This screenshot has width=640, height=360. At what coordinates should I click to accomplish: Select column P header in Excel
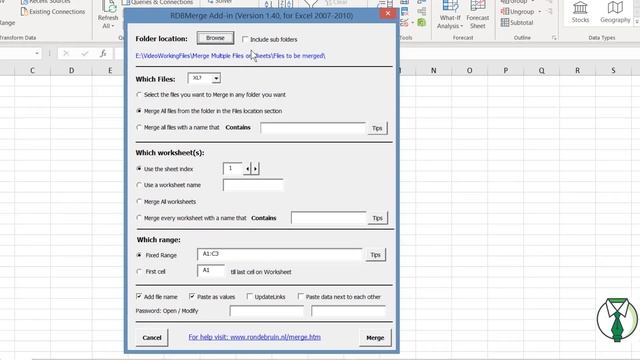click(506, 70)
